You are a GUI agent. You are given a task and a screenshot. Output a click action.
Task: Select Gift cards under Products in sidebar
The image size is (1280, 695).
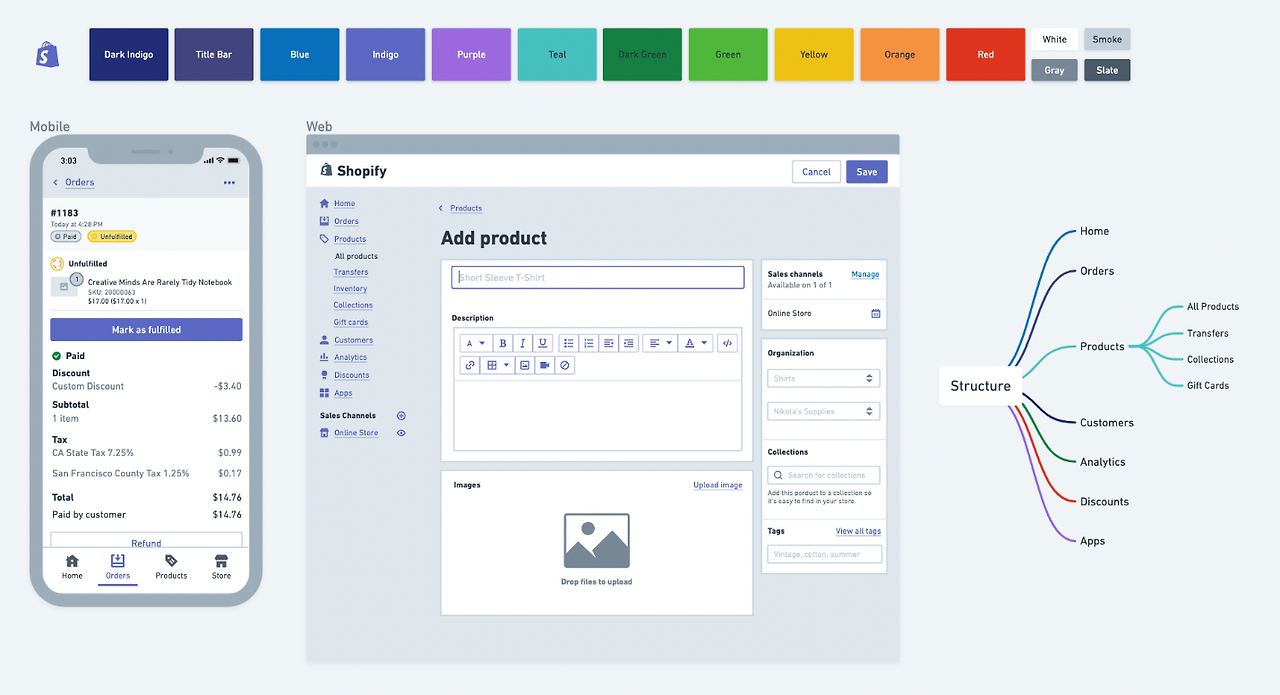coord(351,322)
